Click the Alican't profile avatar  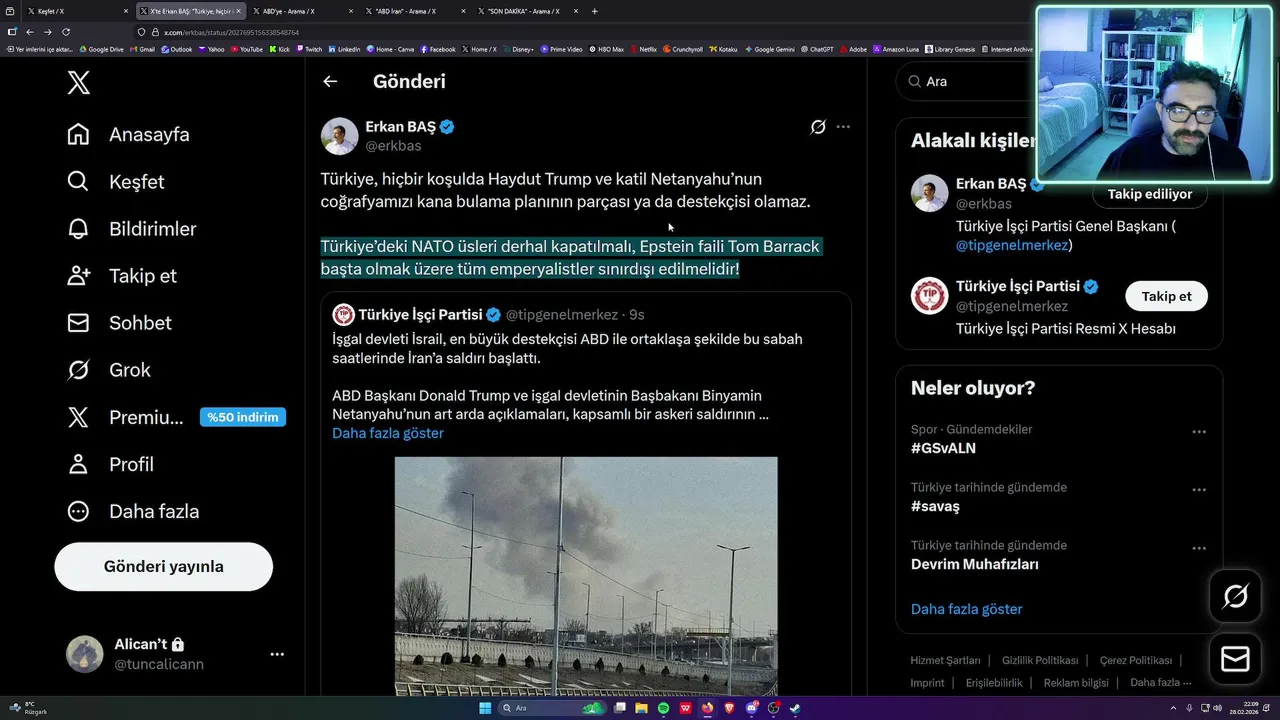85,654
